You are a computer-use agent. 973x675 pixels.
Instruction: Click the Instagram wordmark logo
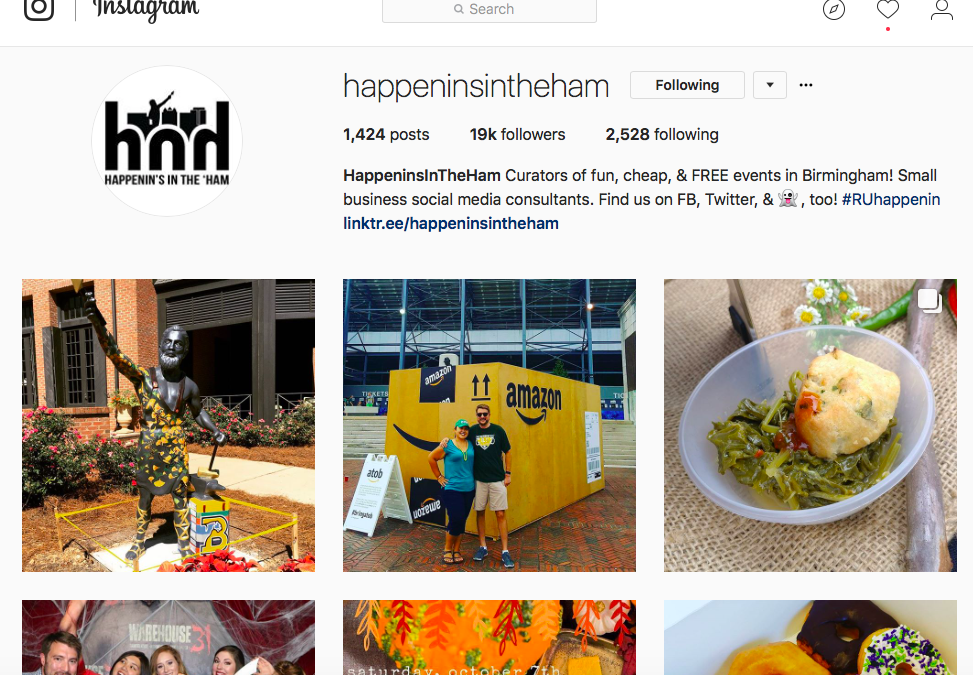(146, 10)
